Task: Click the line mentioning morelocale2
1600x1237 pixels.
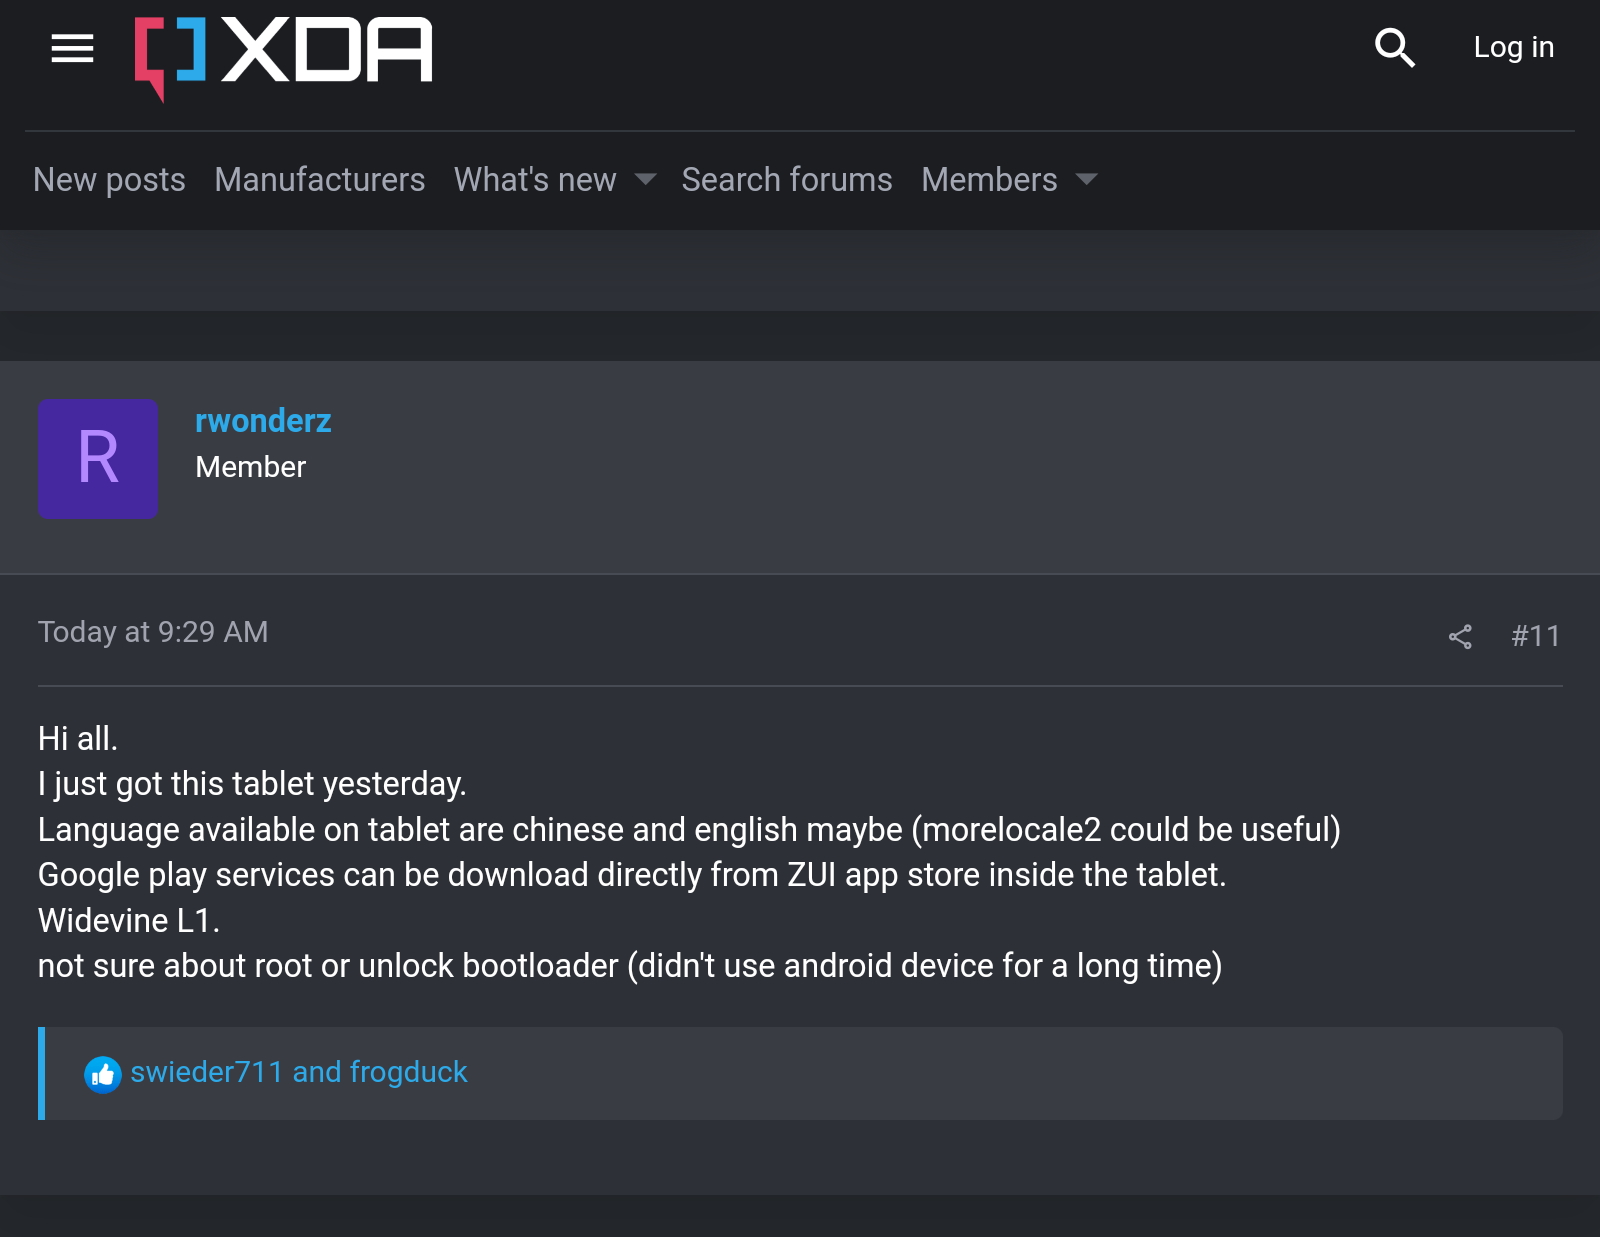Action: coord(689,830)
